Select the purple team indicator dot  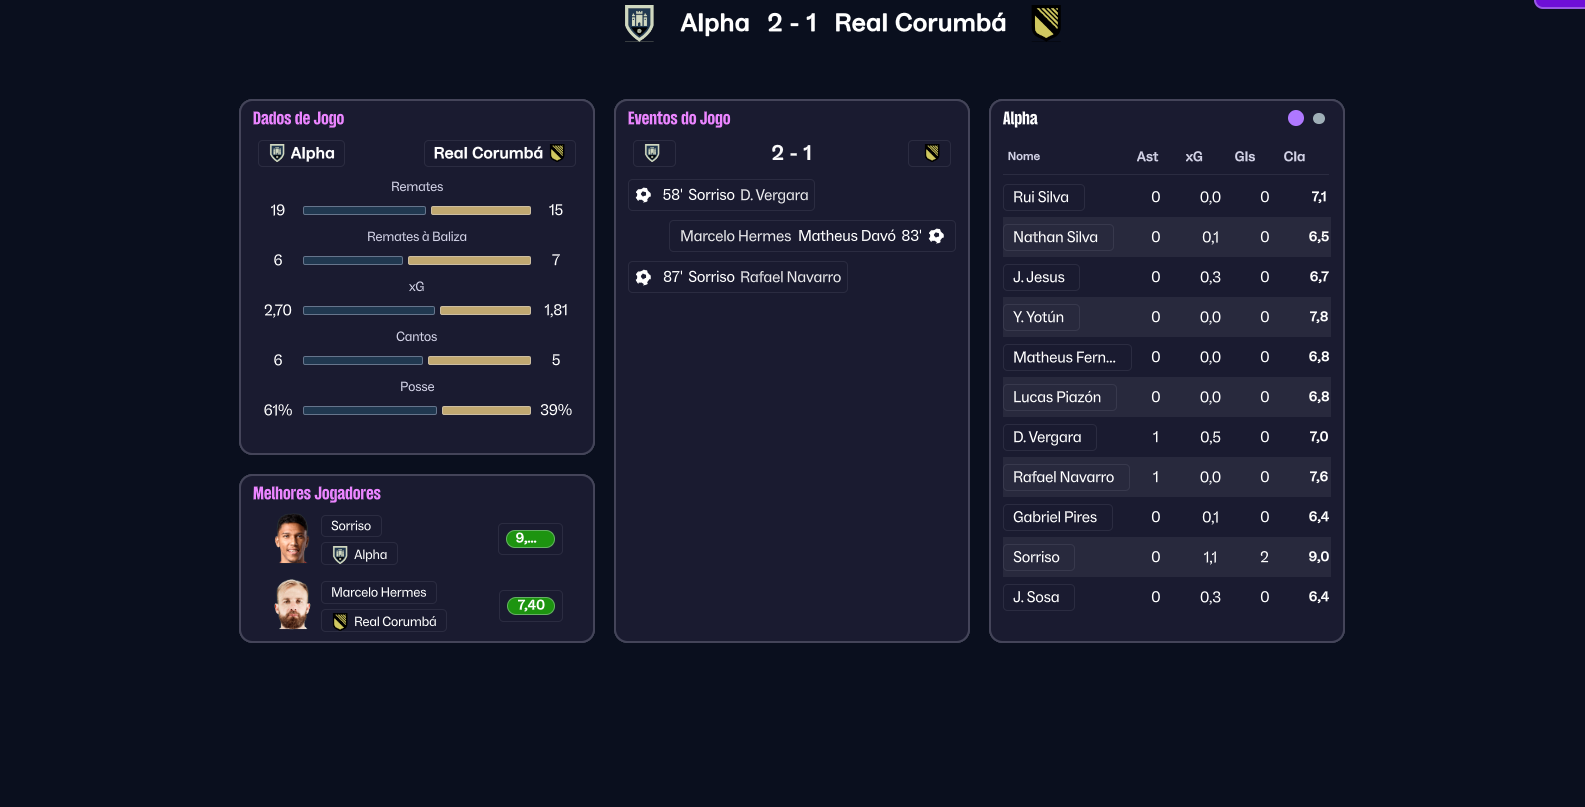click(1296, 118)
